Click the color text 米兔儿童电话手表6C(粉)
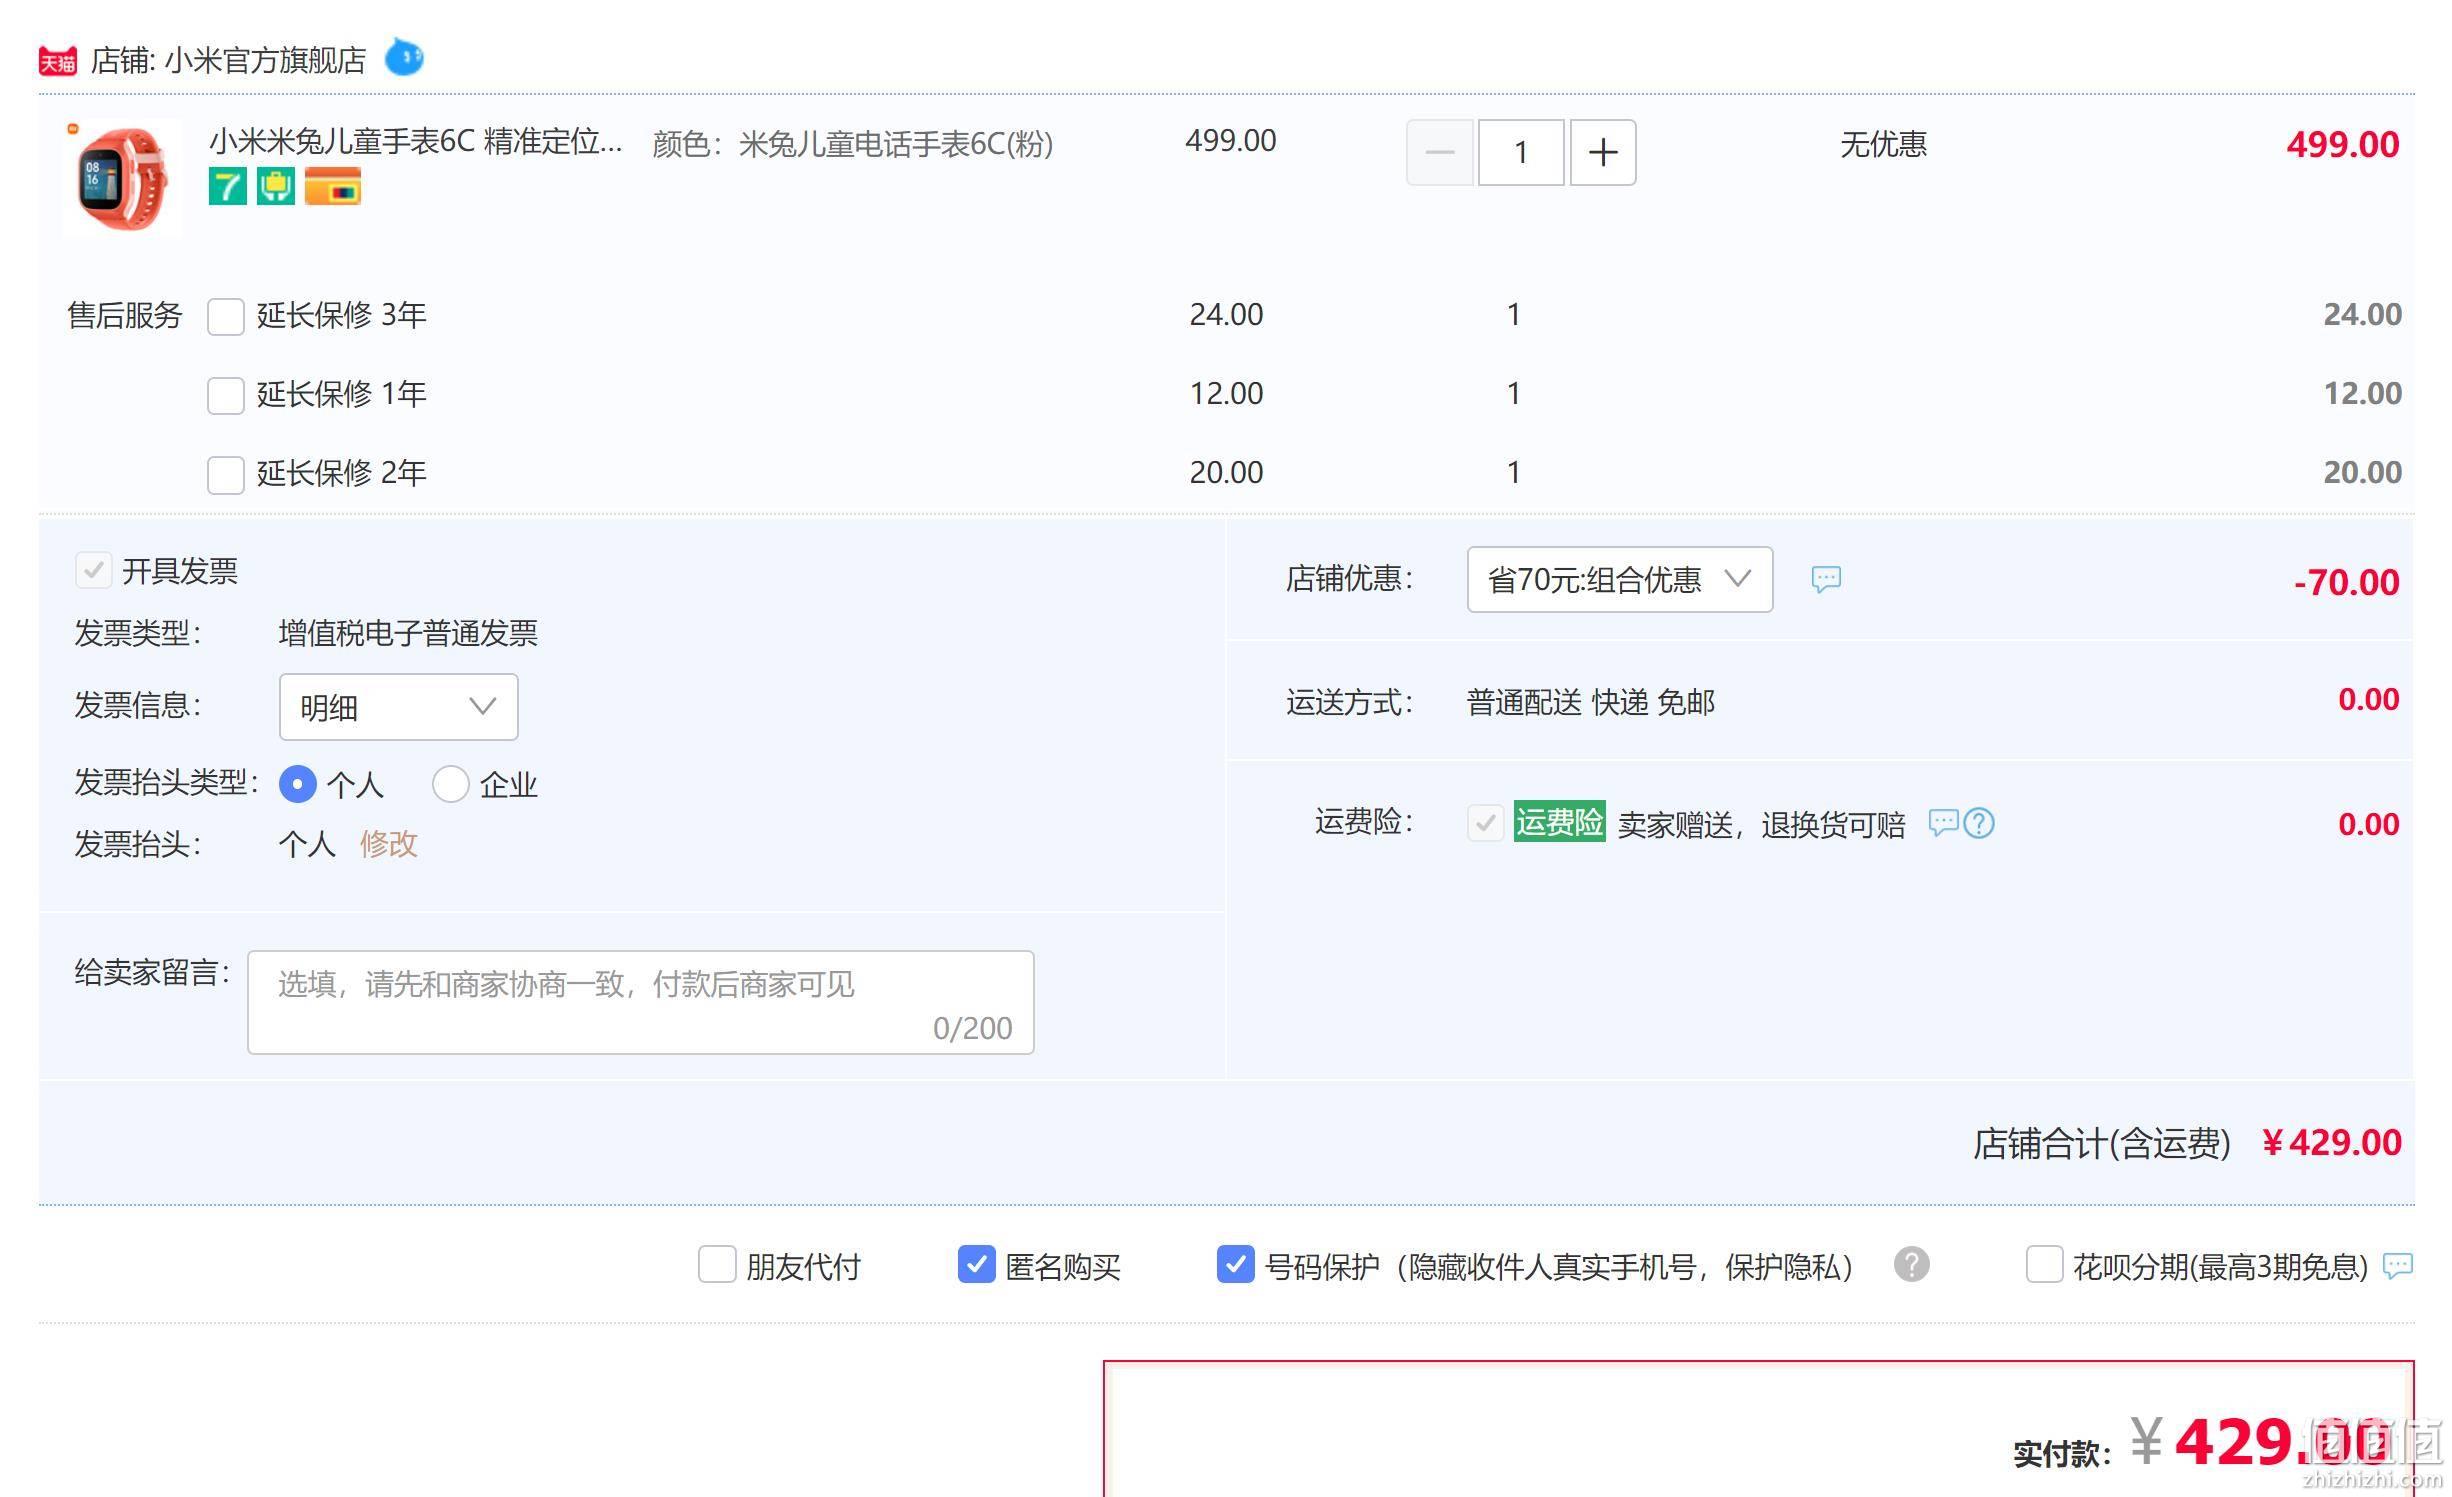This screenshot has height=1497, width=2452. [x=896, y=144]
